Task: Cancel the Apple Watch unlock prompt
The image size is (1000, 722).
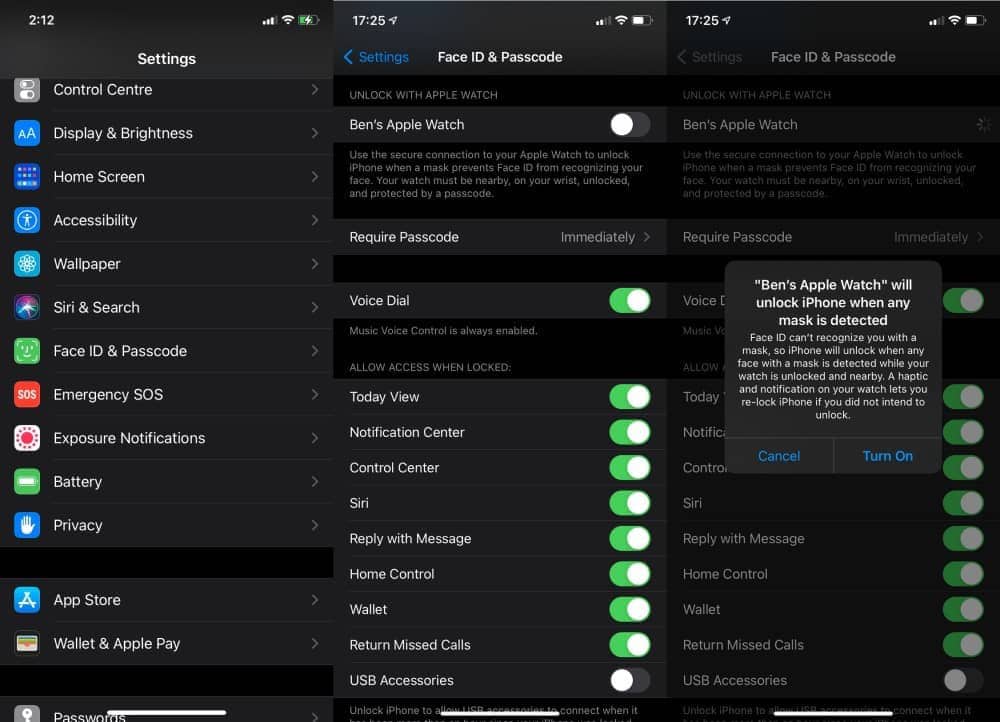Action: (779, 456)
